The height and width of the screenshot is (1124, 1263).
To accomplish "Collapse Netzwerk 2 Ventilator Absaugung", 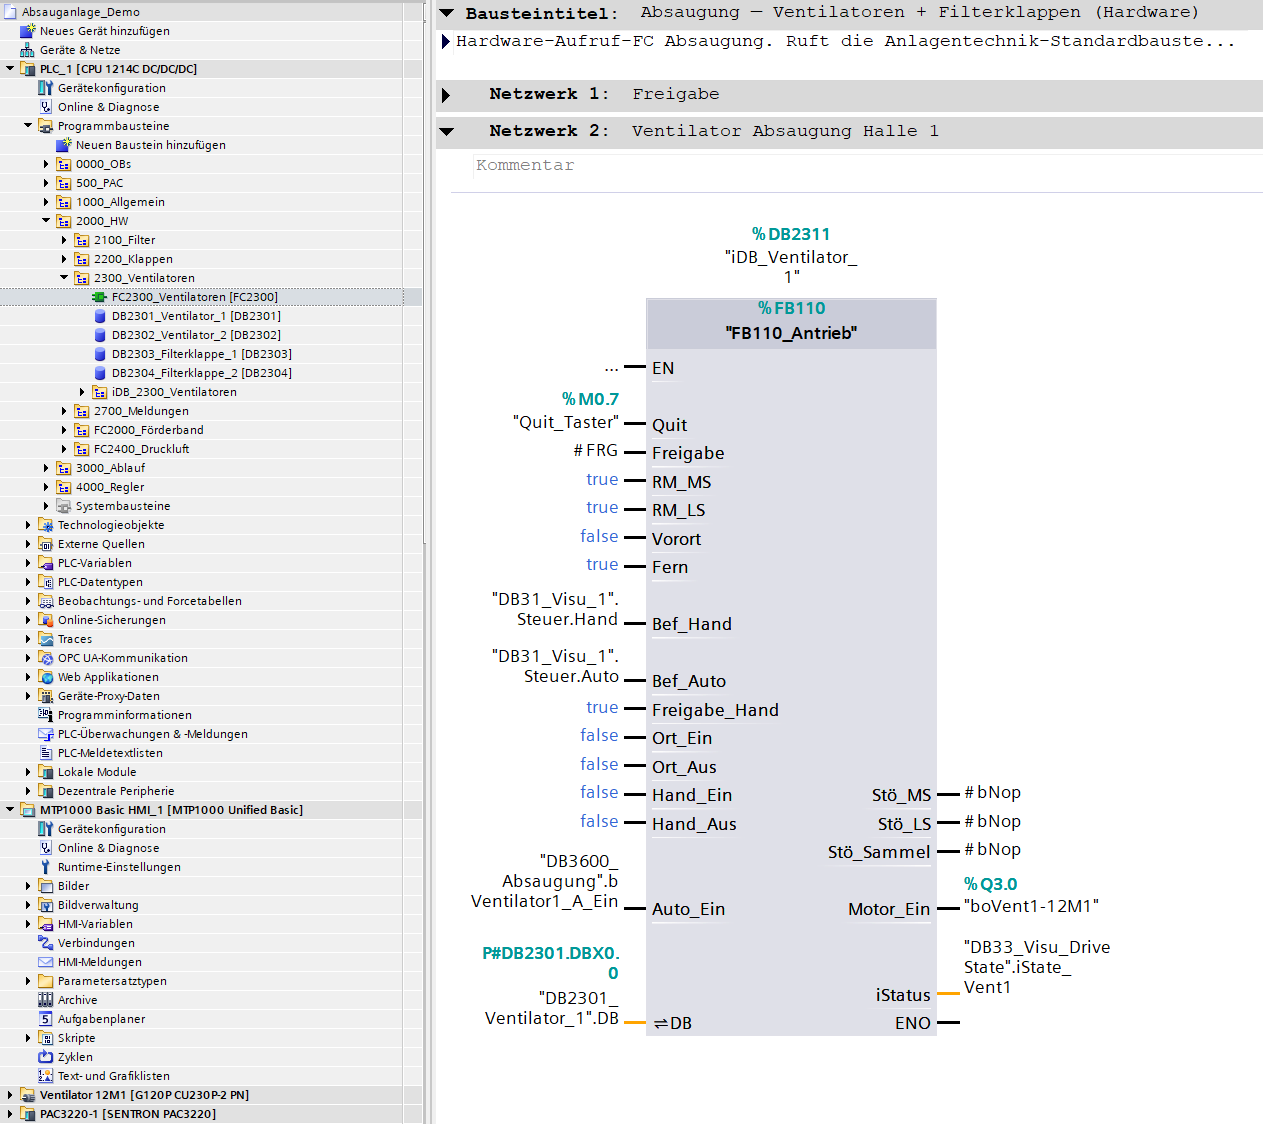I will coord(447,131).
